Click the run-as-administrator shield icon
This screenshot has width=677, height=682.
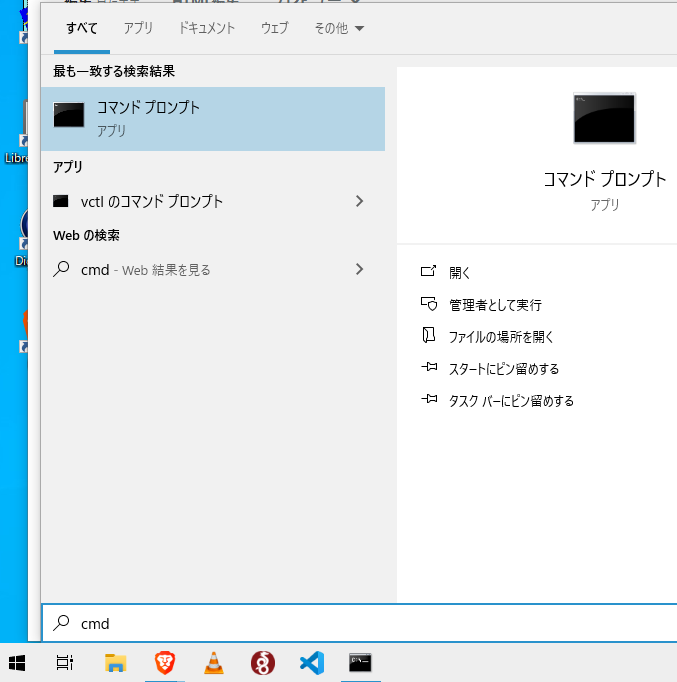(x=429, y=304)
